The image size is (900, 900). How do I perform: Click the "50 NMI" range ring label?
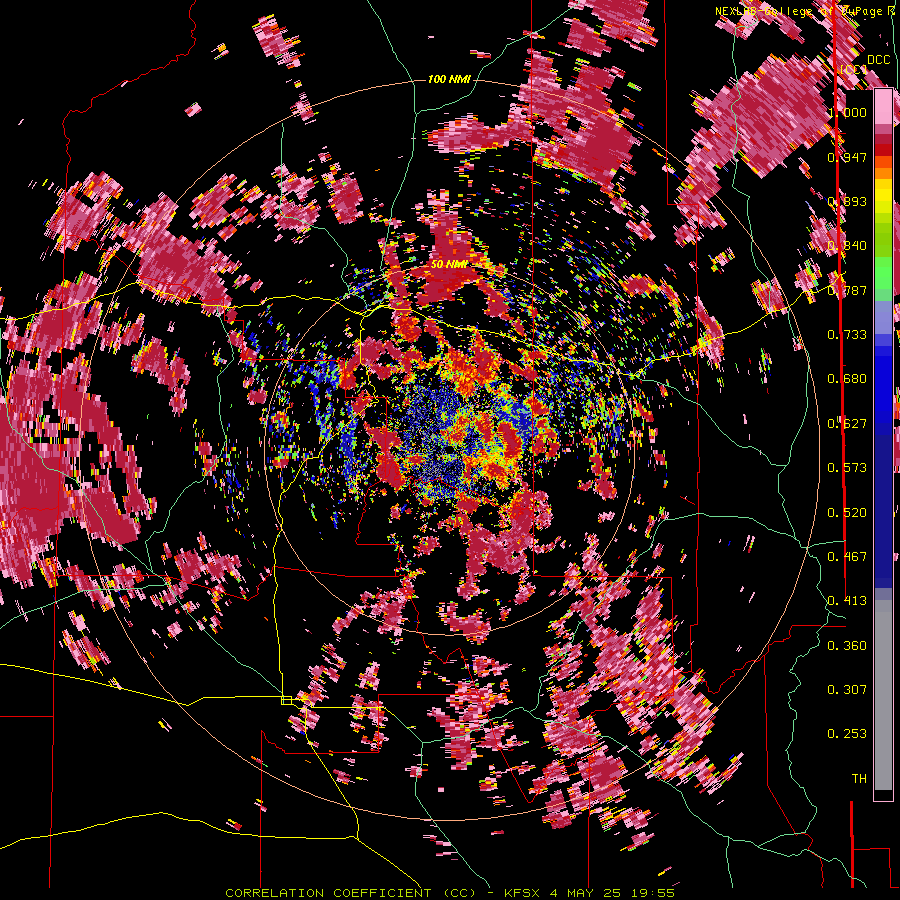449,265
